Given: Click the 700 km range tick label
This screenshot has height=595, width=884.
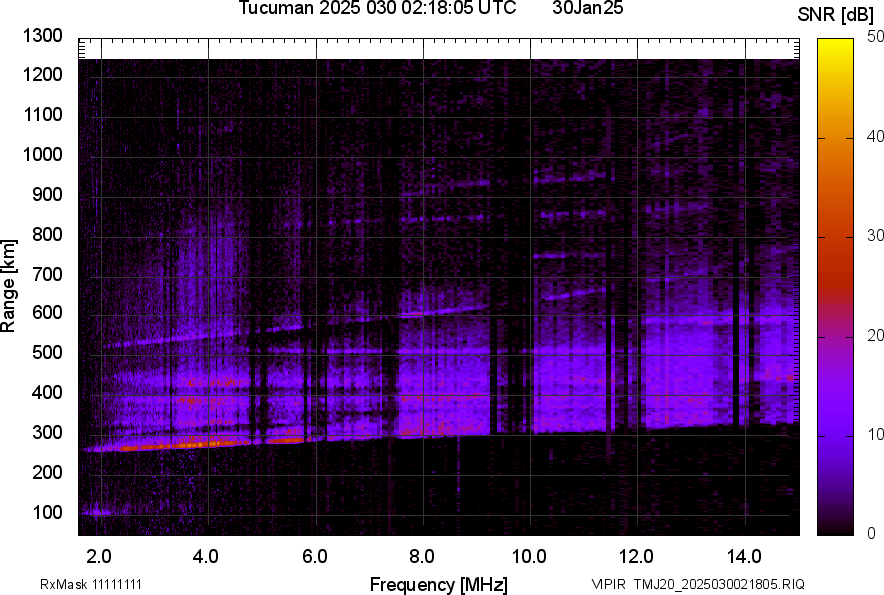Looking at the screenshot, I should (47, 274).
